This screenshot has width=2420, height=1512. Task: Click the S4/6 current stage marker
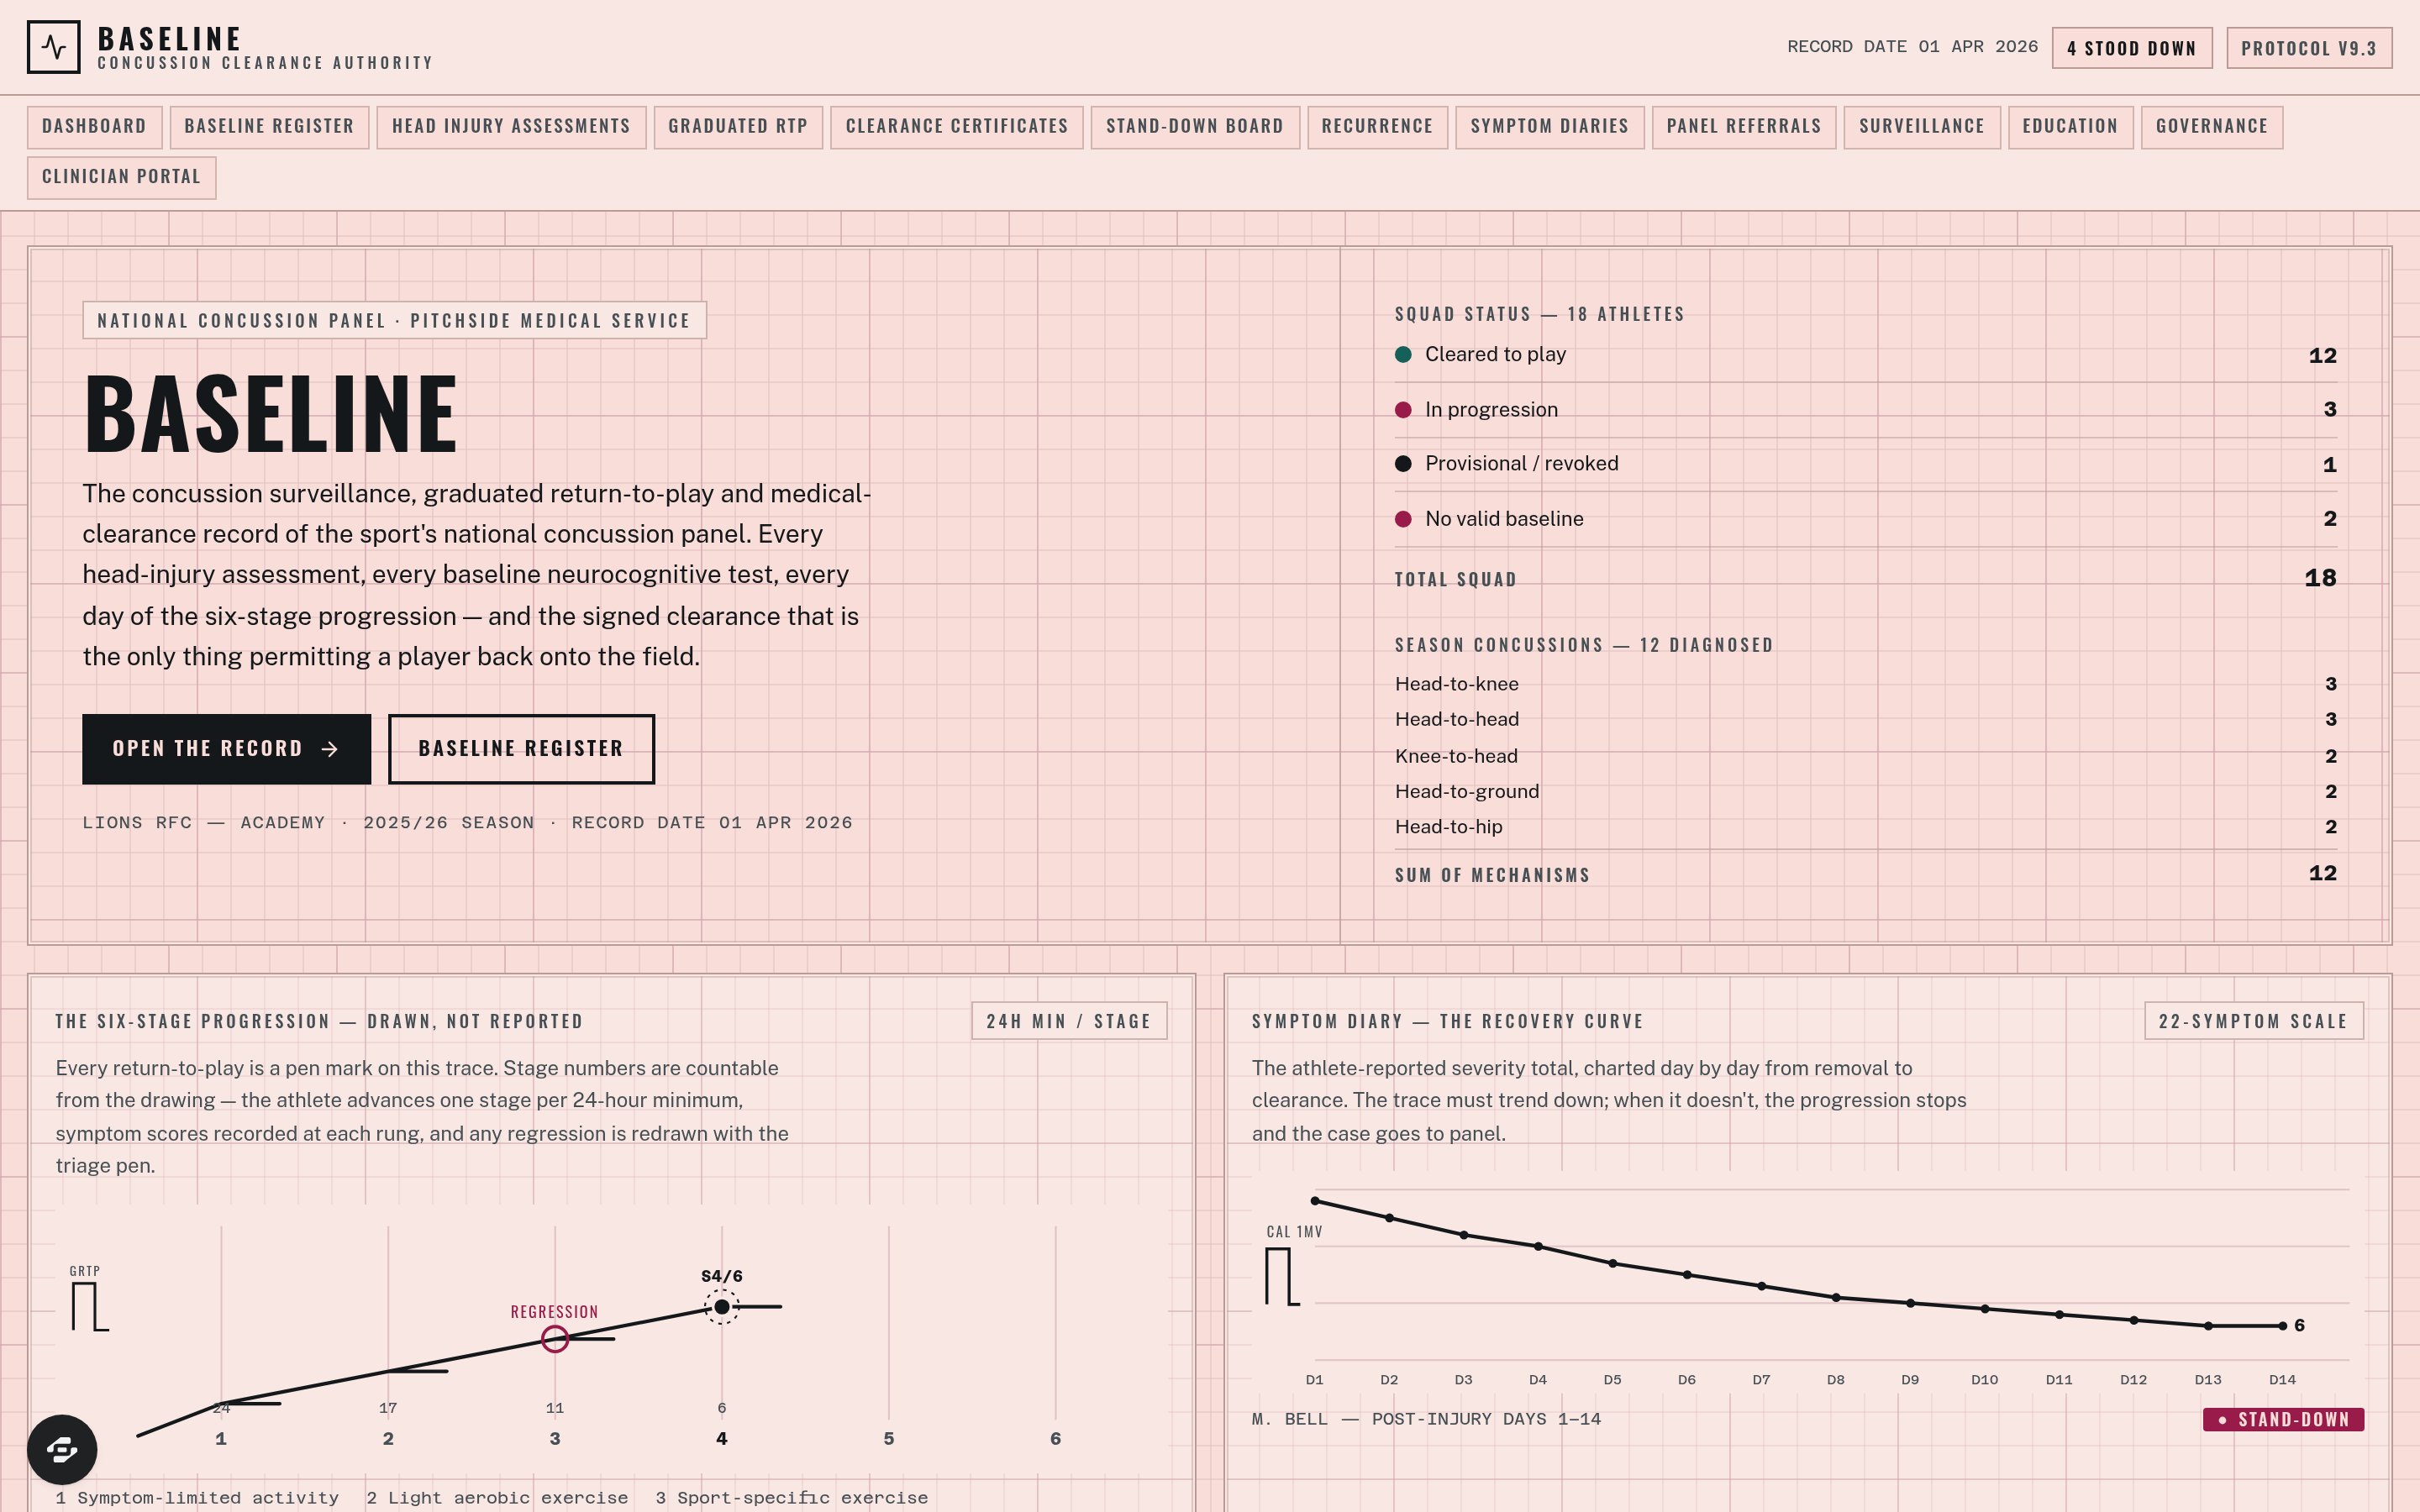click(722, 1306)
